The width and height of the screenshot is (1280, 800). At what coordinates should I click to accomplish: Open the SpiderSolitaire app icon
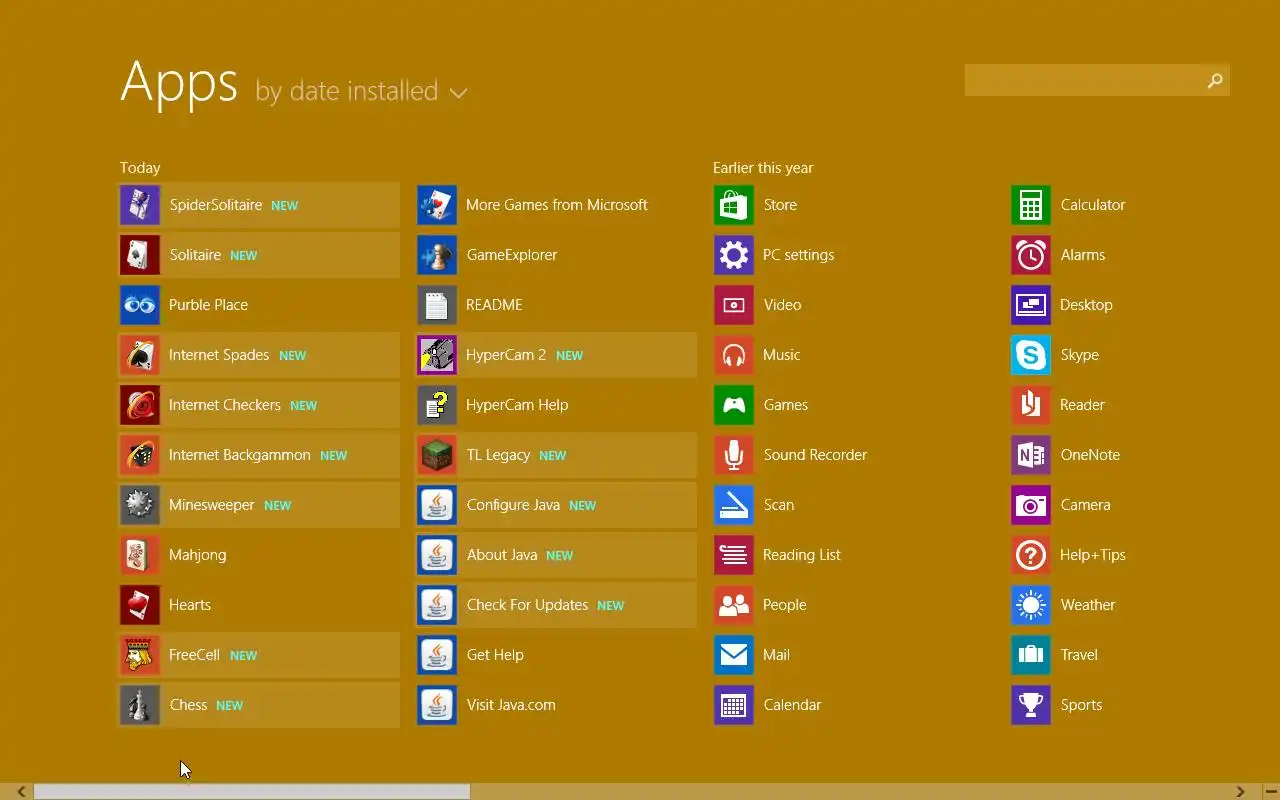[140, 205]
